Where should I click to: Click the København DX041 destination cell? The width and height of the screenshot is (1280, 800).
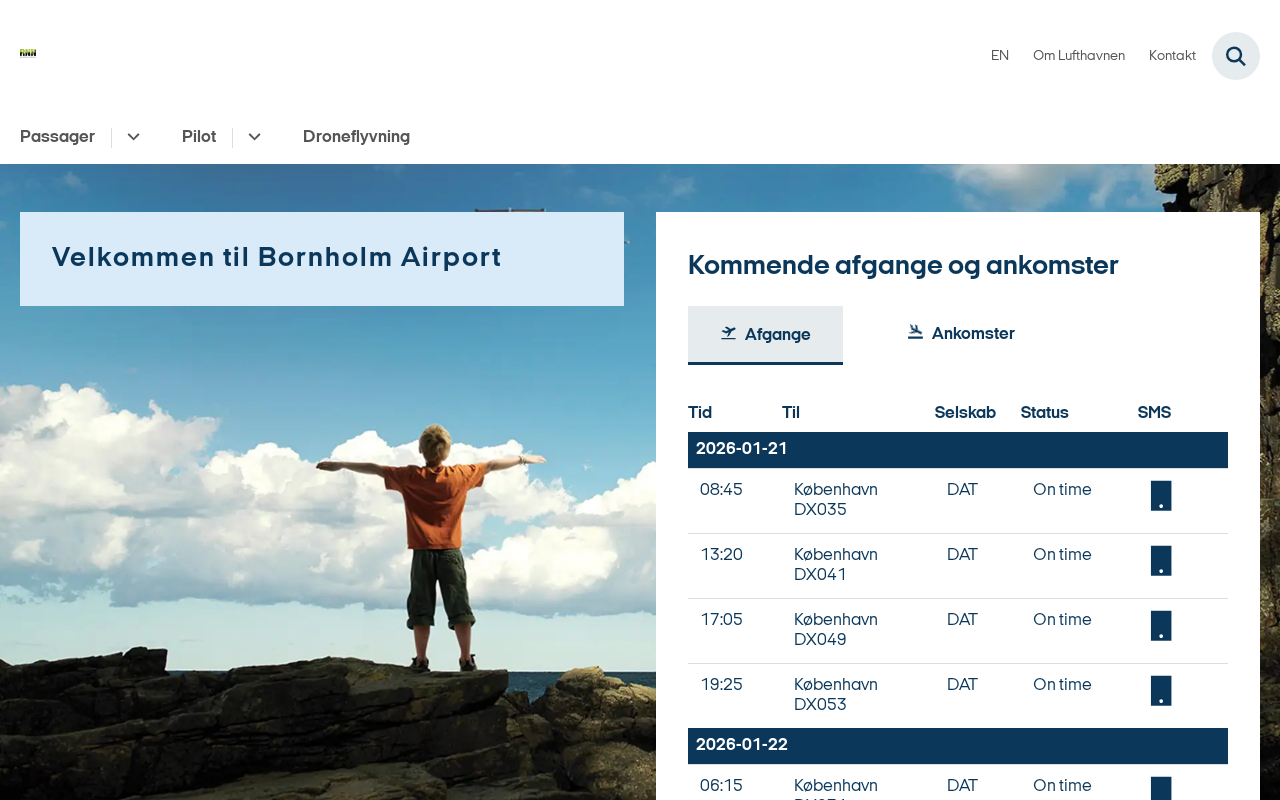point(836,565)
